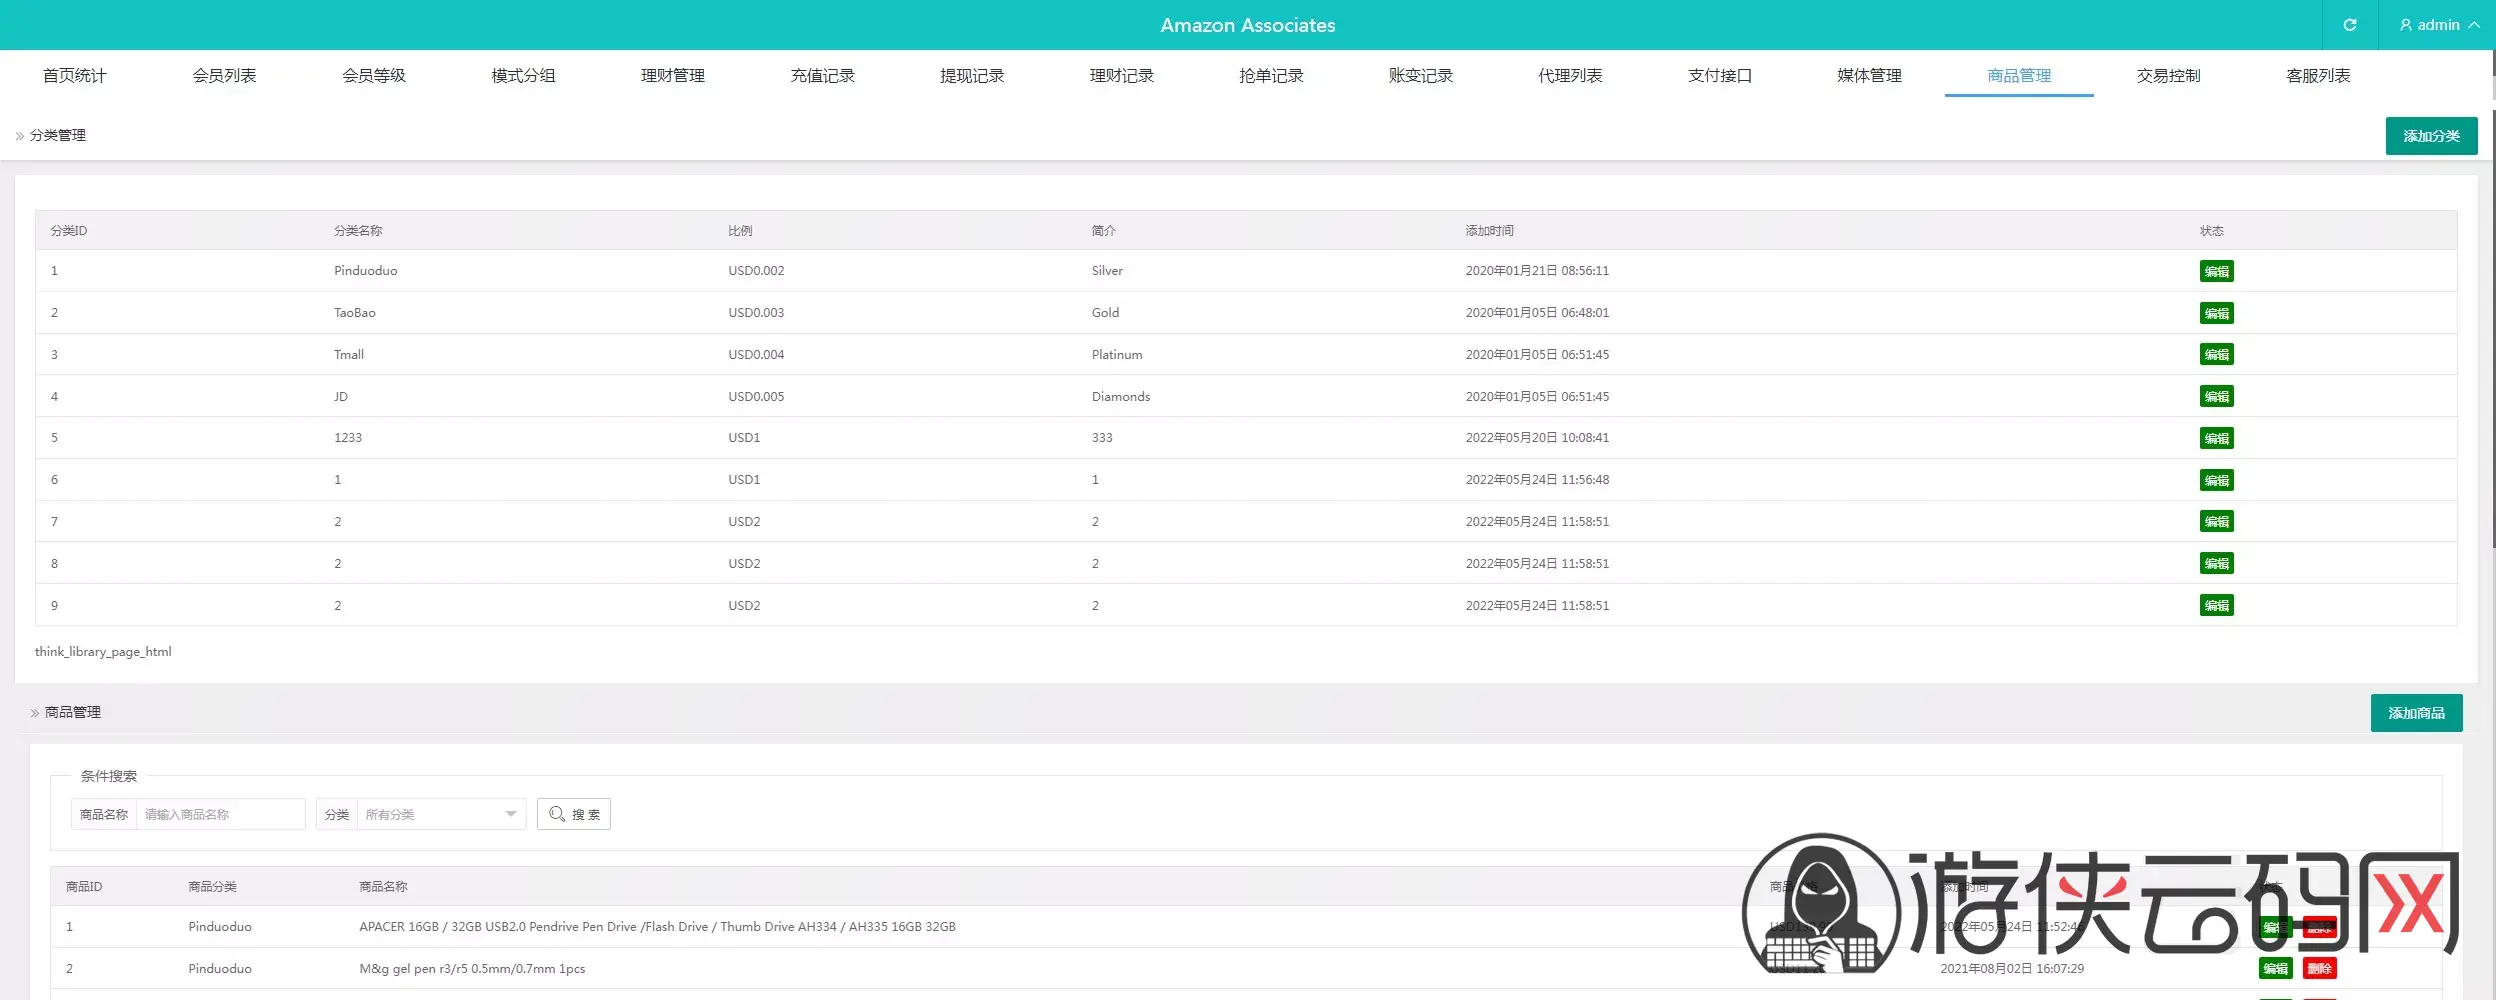The width and height of the screenshot is (2496, 1000).
Task: Edit the category with ID 9
Action: pos(2216,605)
